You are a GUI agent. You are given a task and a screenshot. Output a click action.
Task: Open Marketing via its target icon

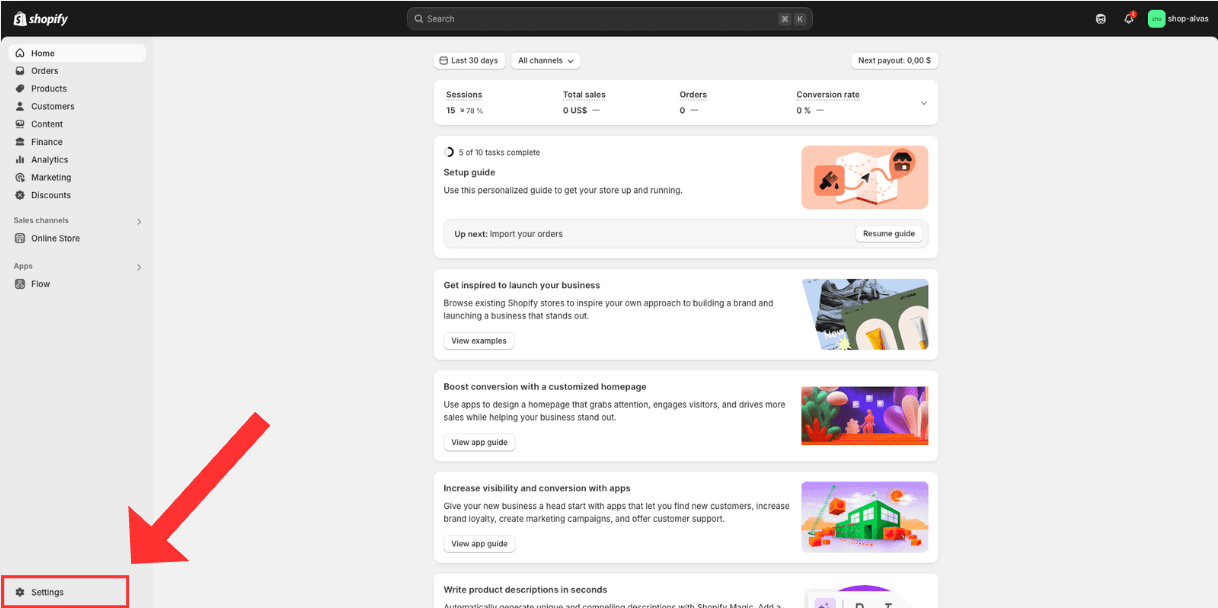coord(20,177)
